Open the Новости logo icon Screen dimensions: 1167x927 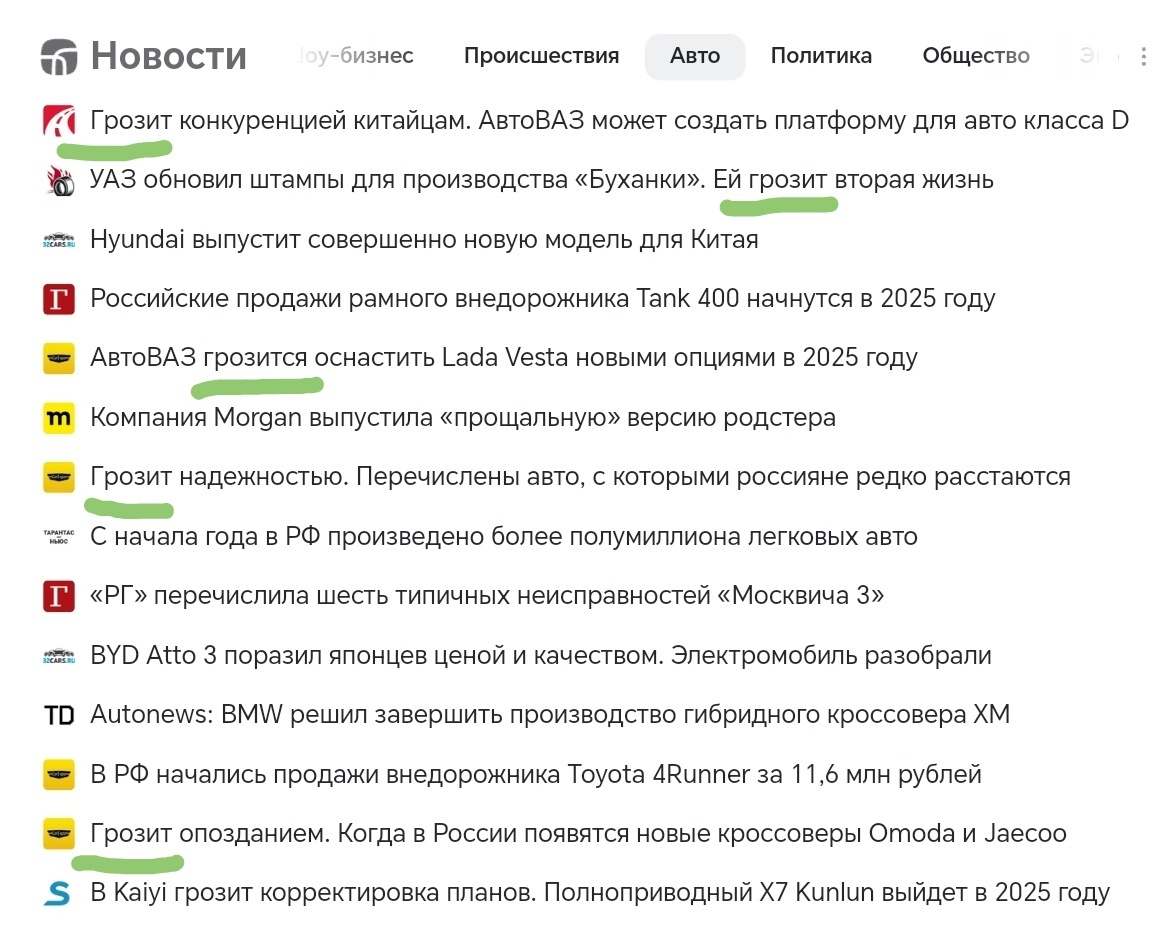(x=59, y=57)
